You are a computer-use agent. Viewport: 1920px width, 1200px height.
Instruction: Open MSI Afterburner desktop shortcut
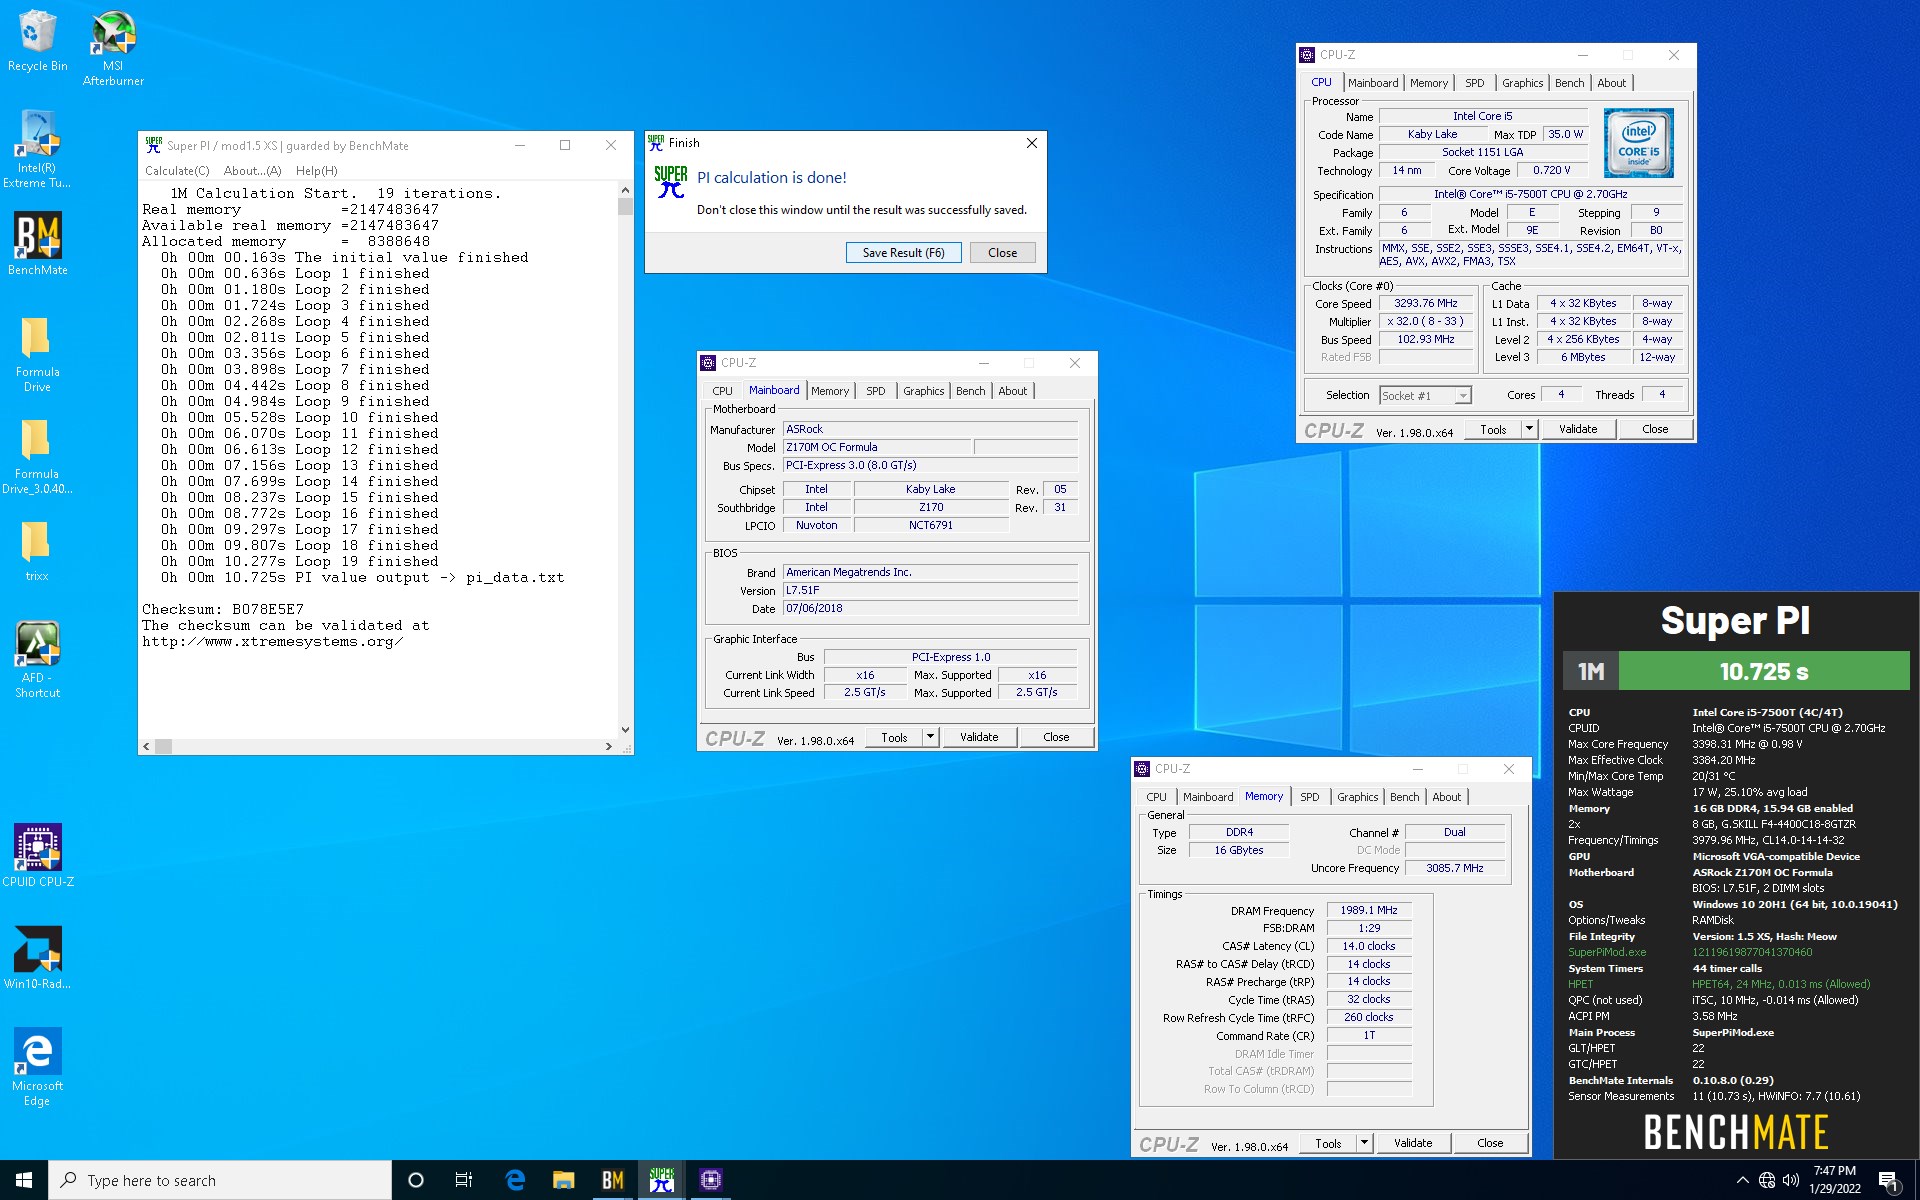[113, 48]
